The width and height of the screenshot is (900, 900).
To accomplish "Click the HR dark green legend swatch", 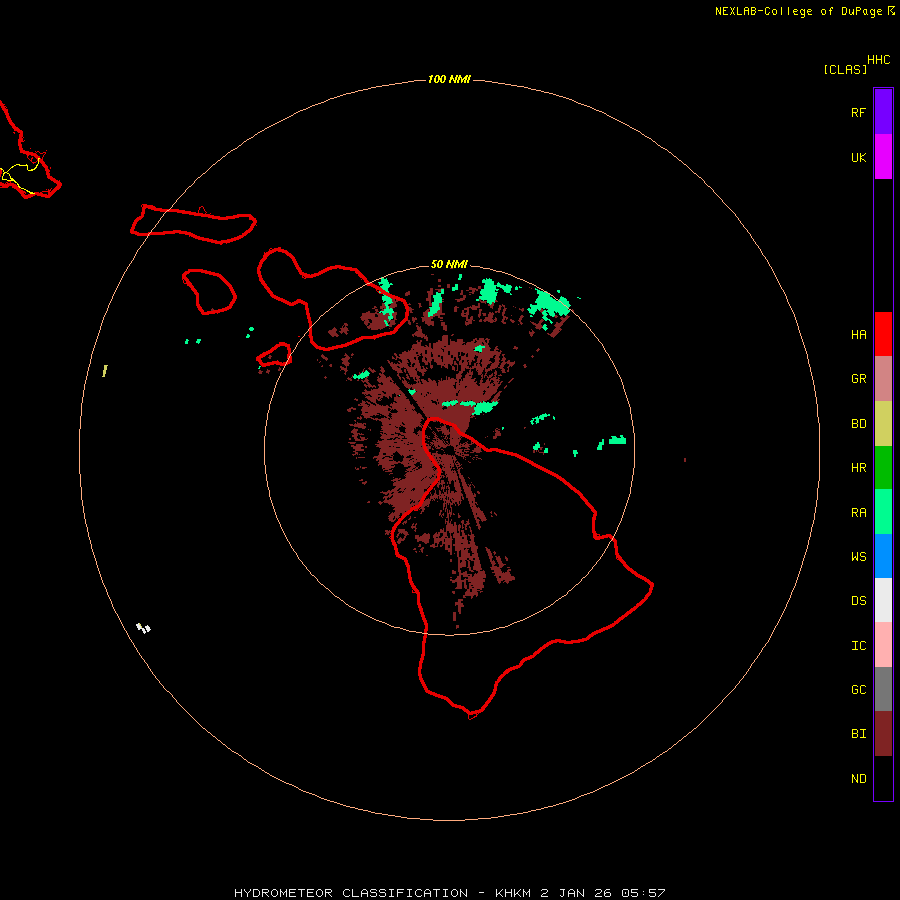I will tap(883, 468).
